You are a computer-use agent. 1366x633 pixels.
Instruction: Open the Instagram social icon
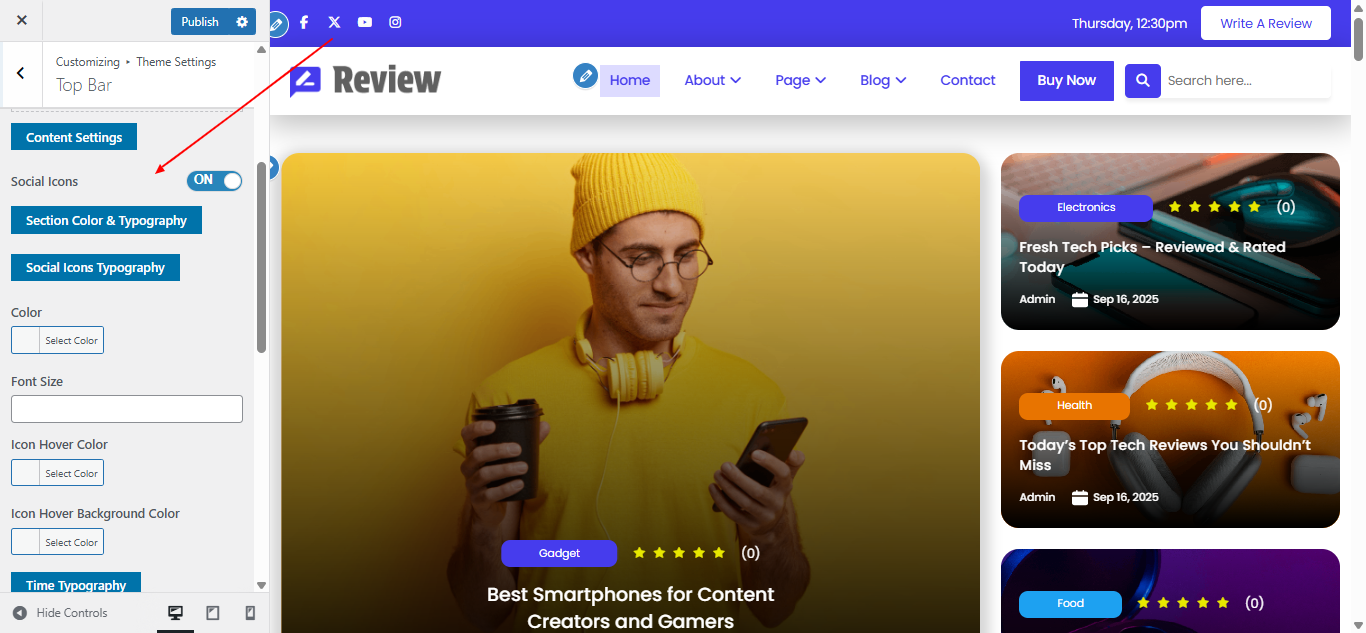(x=395, y=22)
